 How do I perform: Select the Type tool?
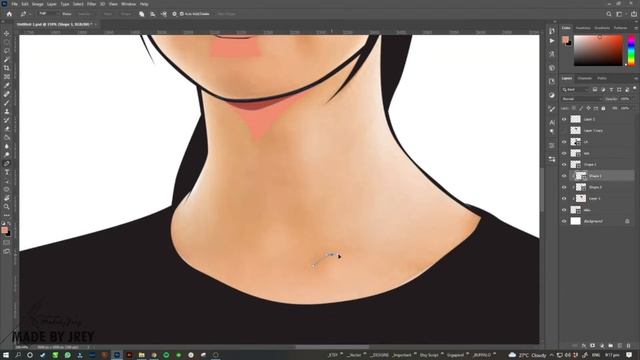click(7, 172)
